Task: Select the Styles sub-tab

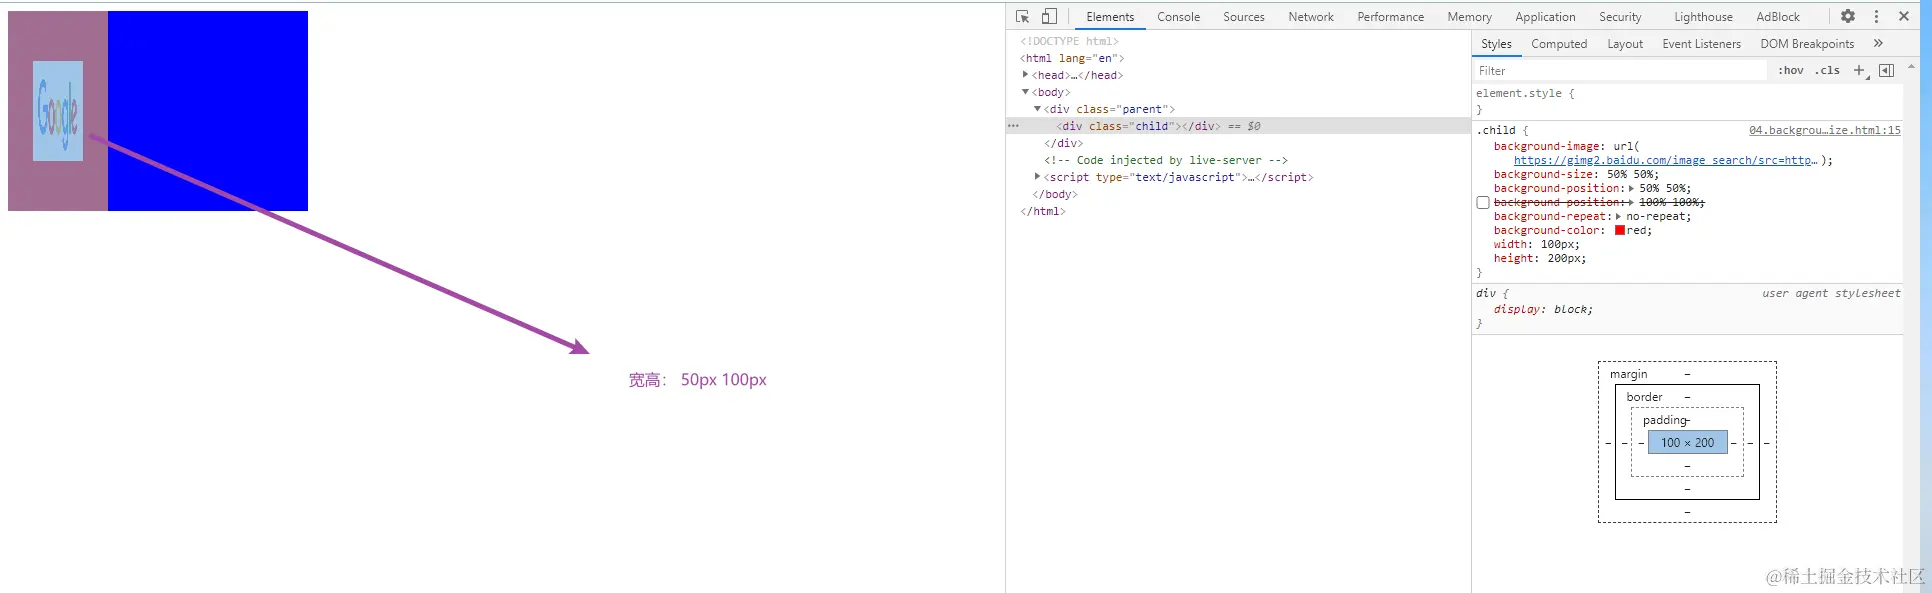Action: coord(1496,44)
